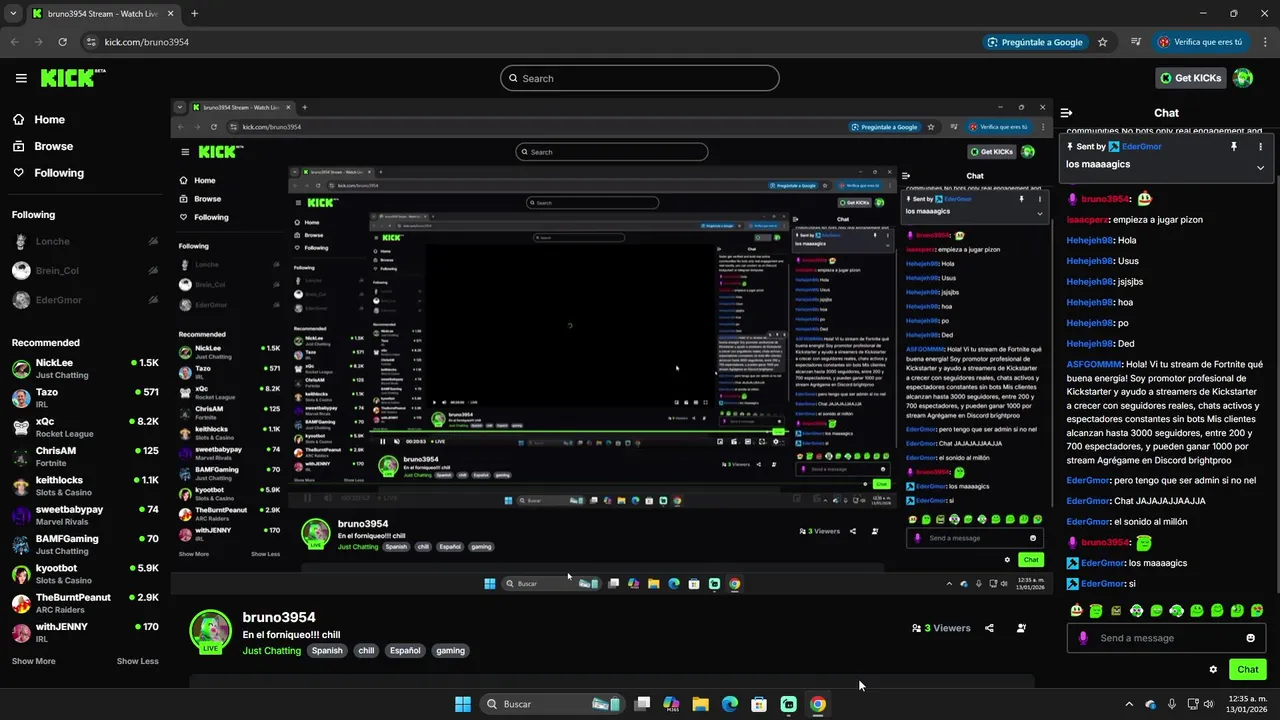Screen dimensions: 1280x720
Task: Open chat settings gear icon
Action: click(1213, 670)
